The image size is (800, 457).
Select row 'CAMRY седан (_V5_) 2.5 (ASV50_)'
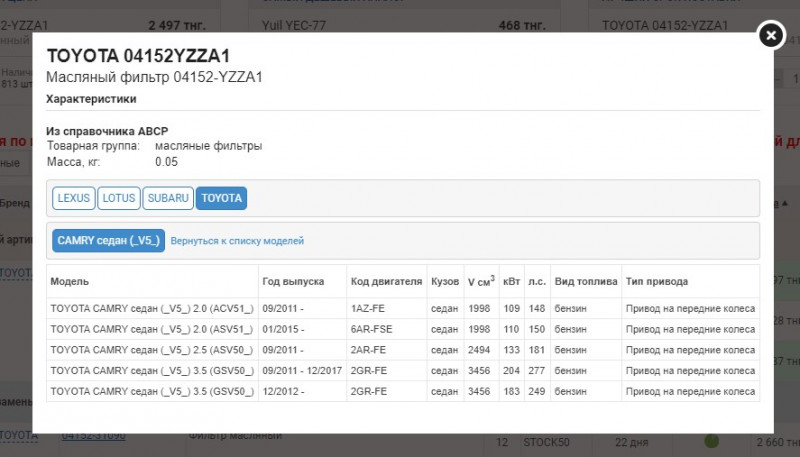[403, 350]
